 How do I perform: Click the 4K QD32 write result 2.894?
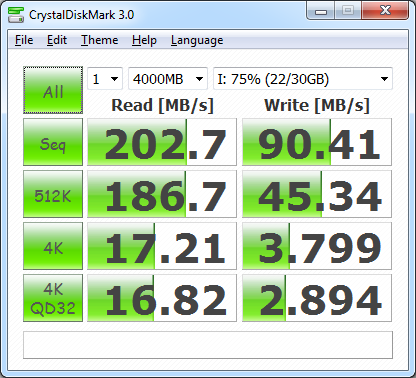click(x=317, y=298)
